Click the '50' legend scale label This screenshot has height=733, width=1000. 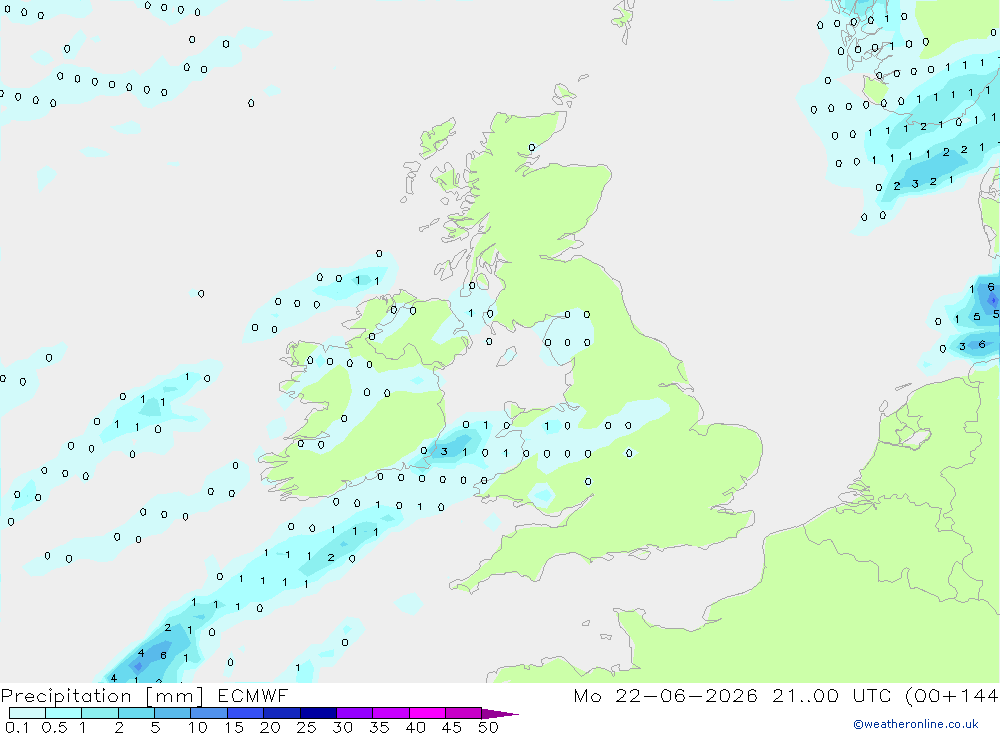click(488, 727)
